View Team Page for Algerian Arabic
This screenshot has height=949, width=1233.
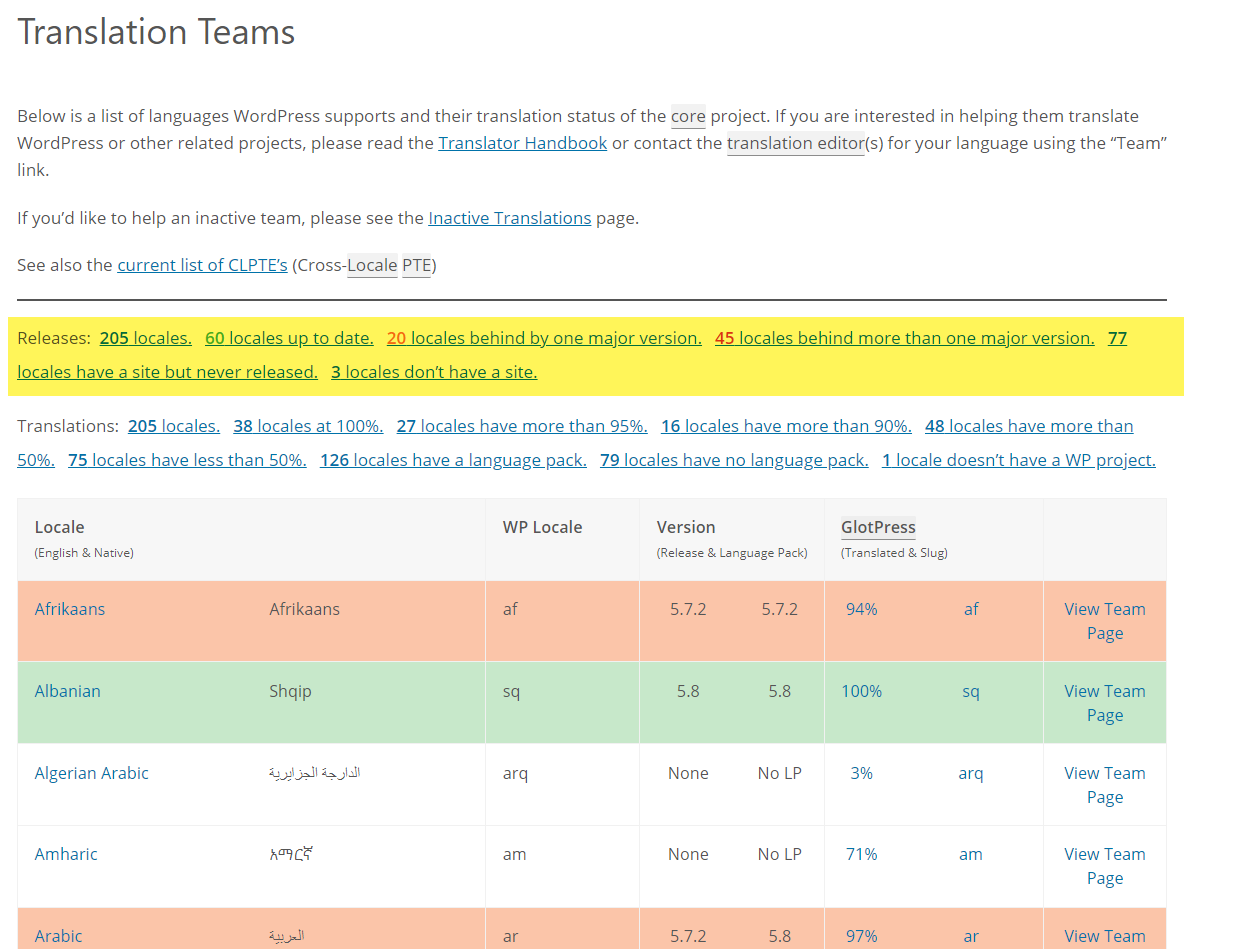(1104, 785)
